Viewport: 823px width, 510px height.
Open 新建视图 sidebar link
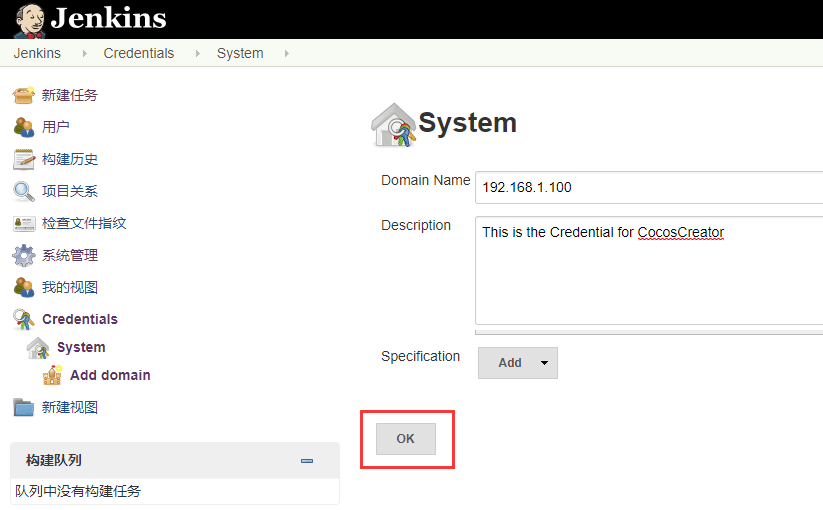tap(70, 407)
